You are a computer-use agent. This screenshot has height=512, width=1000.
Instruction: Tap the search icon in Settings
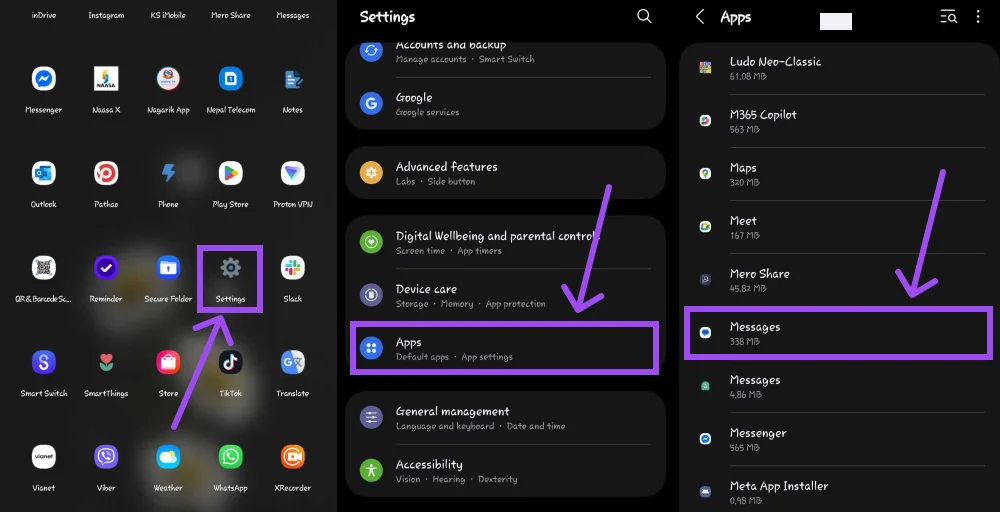644,17
